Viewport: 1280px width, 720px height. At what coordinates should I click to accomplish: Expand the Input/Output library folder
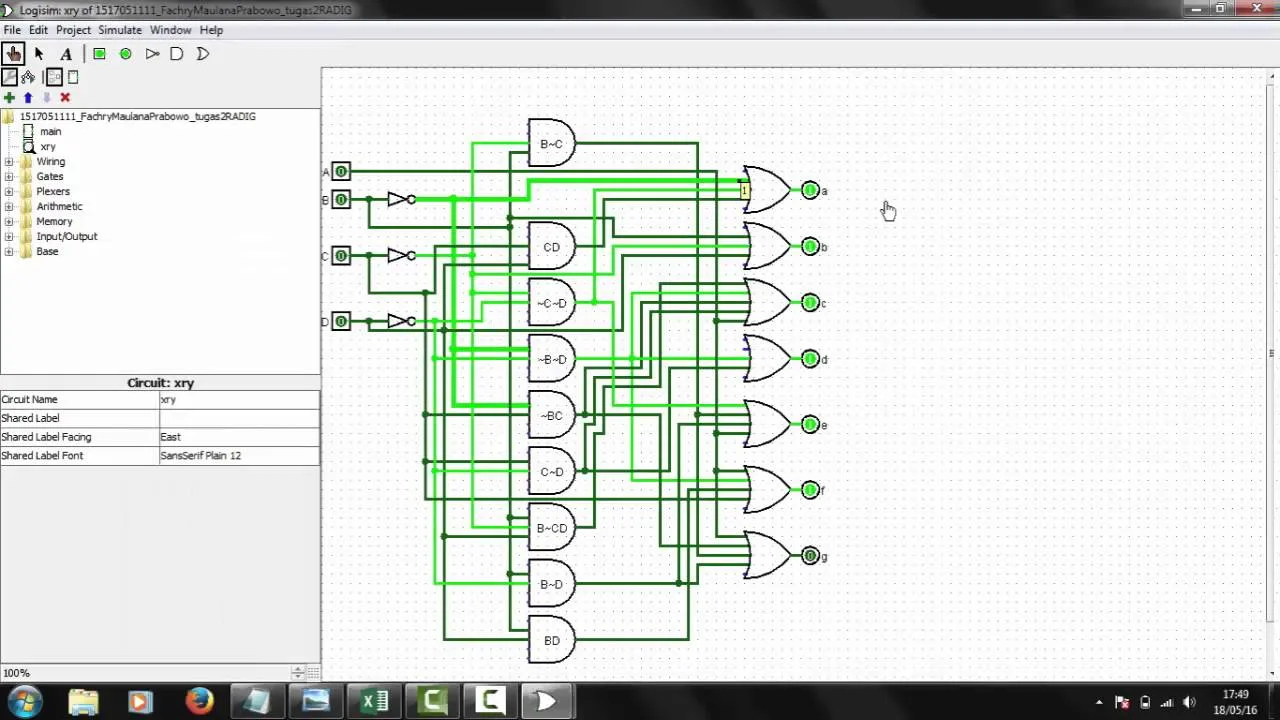pos(9,236)
